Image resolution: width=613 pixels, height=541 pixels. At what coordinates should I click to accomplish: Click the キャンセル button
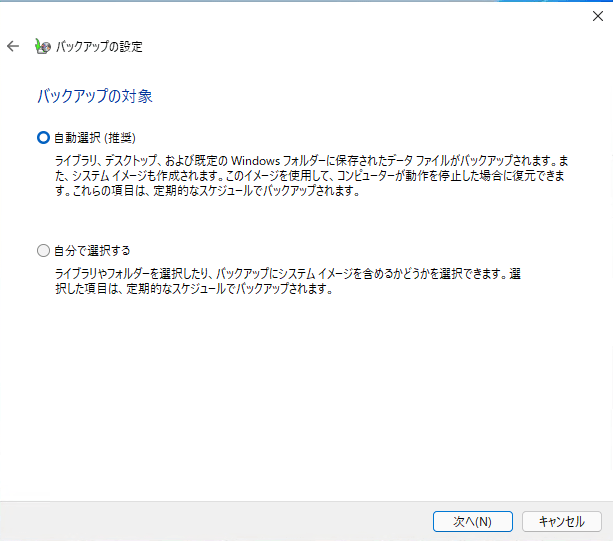[x=562, y=521]
